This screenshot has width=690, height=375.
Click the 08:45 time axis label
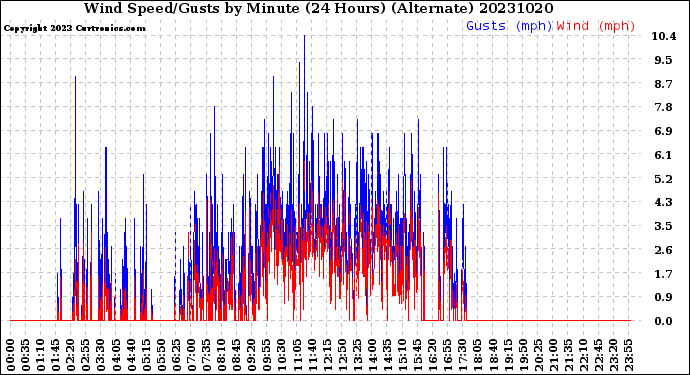[237, 354]
